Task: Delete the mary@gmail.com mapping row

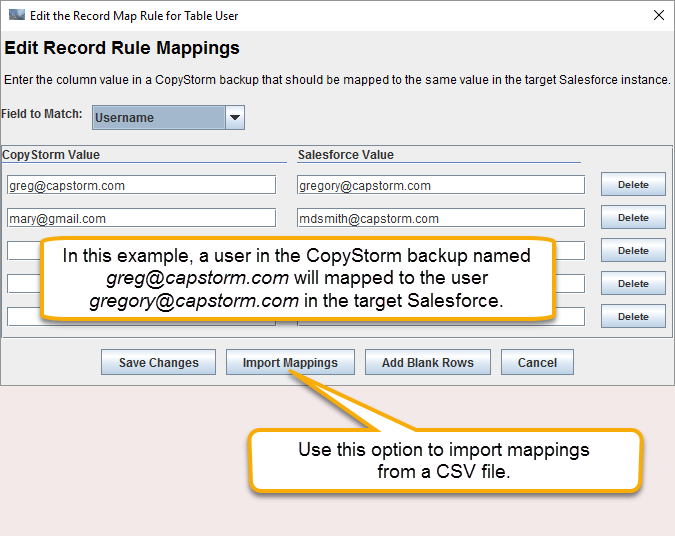Action: [633, 218]
